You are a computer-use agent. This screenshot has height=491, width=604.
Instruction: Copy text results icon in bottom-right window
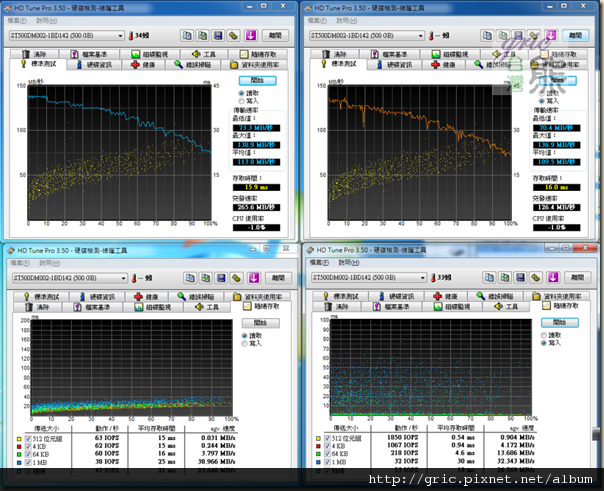[489, 277]
